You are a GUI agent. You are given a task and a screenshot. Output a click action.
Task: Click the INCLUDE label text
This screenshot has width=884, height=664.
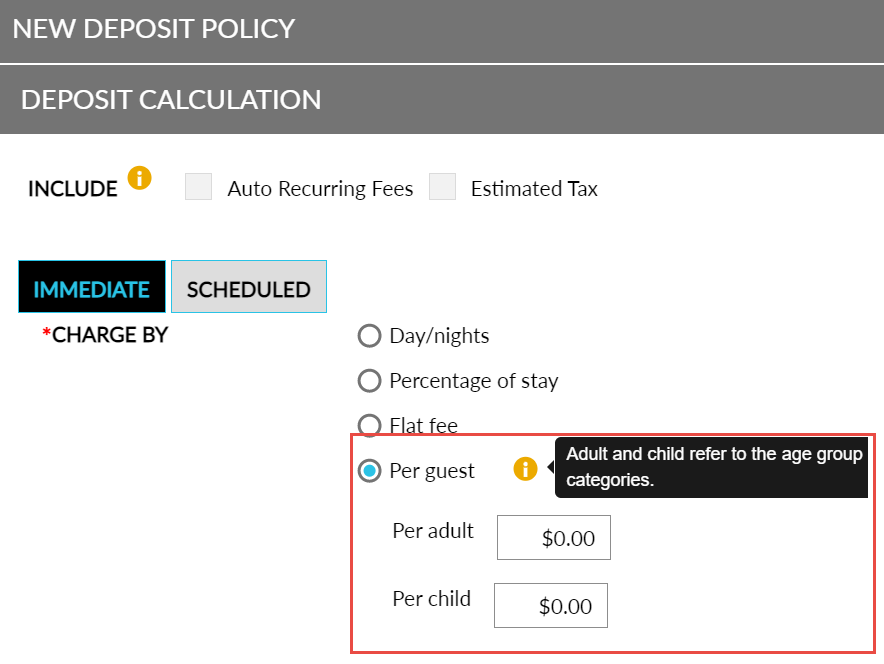coord(73,188)
